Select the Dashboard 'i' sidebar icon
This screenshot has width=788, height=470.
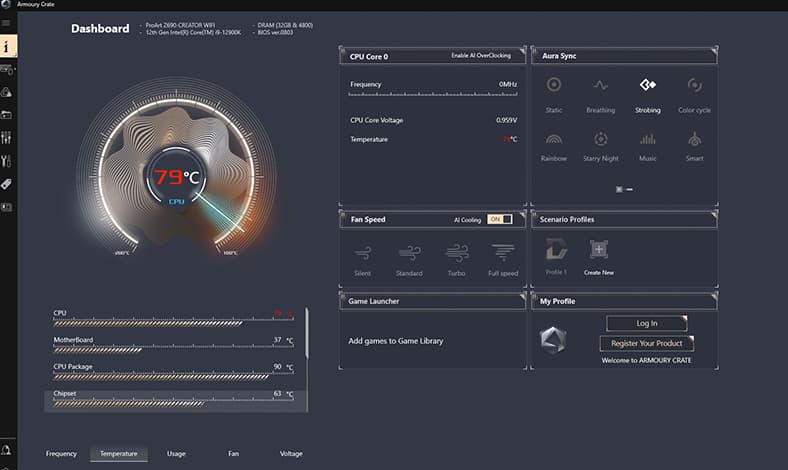pyautogui.click(x=8, y=46)
